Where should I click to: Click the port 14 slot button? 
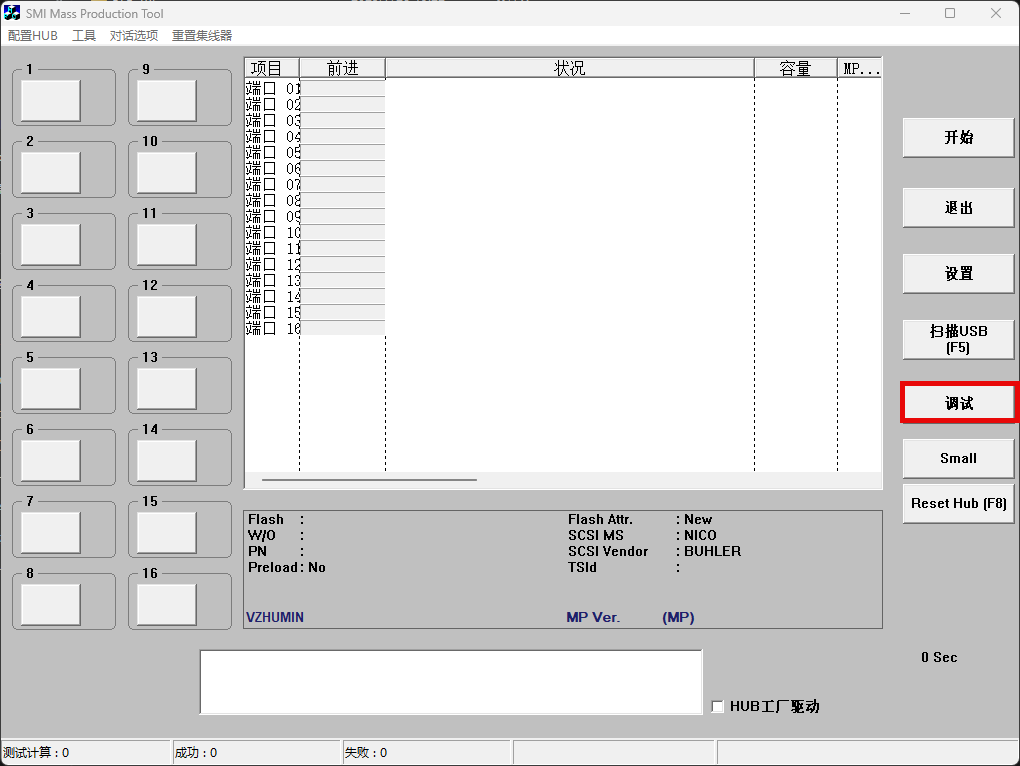(x=166, y=461)
